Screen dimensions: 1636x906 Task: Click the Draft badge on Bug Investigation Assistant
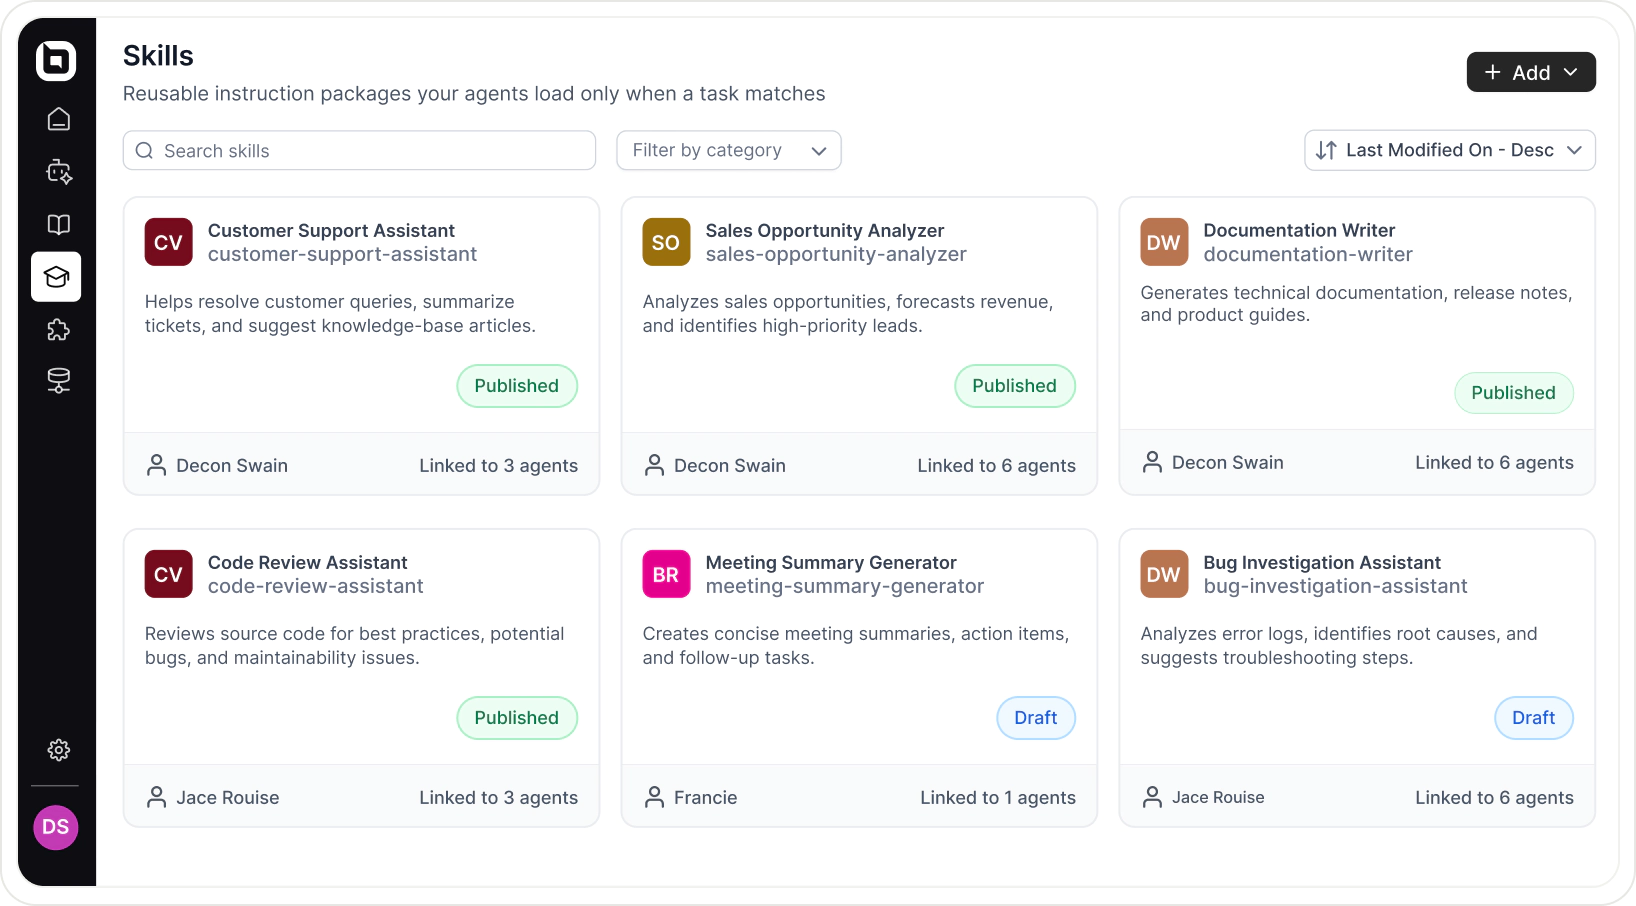point(1534,718)
